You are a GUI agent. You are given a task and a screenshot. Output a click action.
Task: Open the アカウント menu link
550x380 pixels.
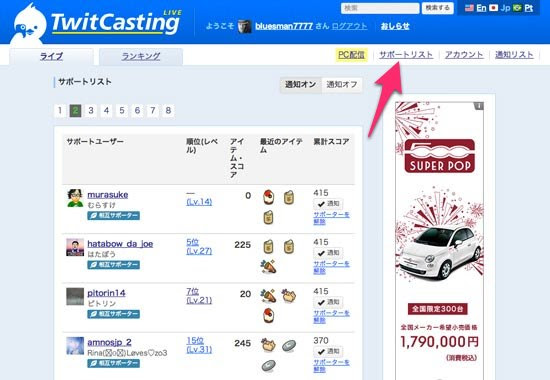(464, 55)
